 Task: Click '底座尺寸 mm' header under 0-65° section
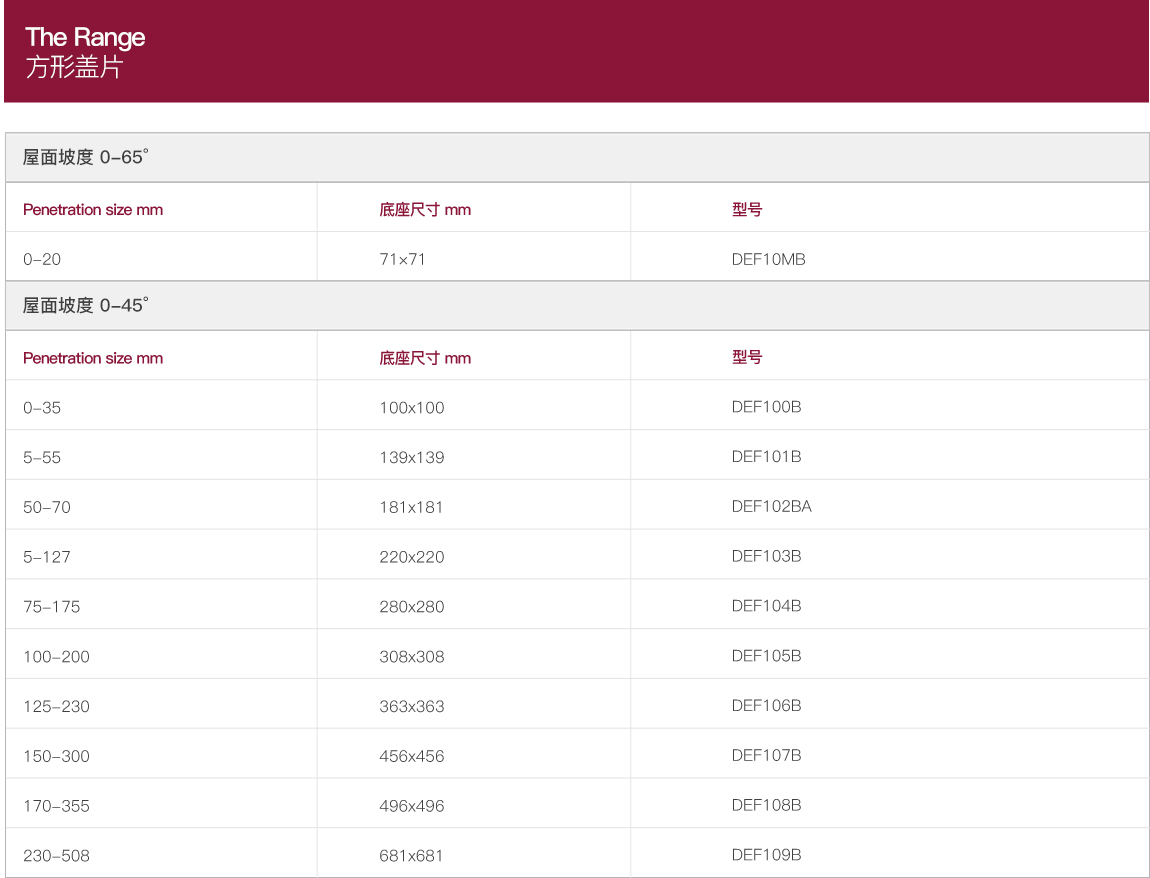(425, 210)
